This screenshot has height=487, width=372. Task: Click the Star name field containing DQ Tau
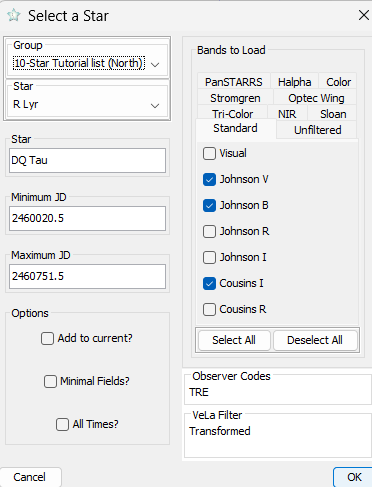pos(87,160)
